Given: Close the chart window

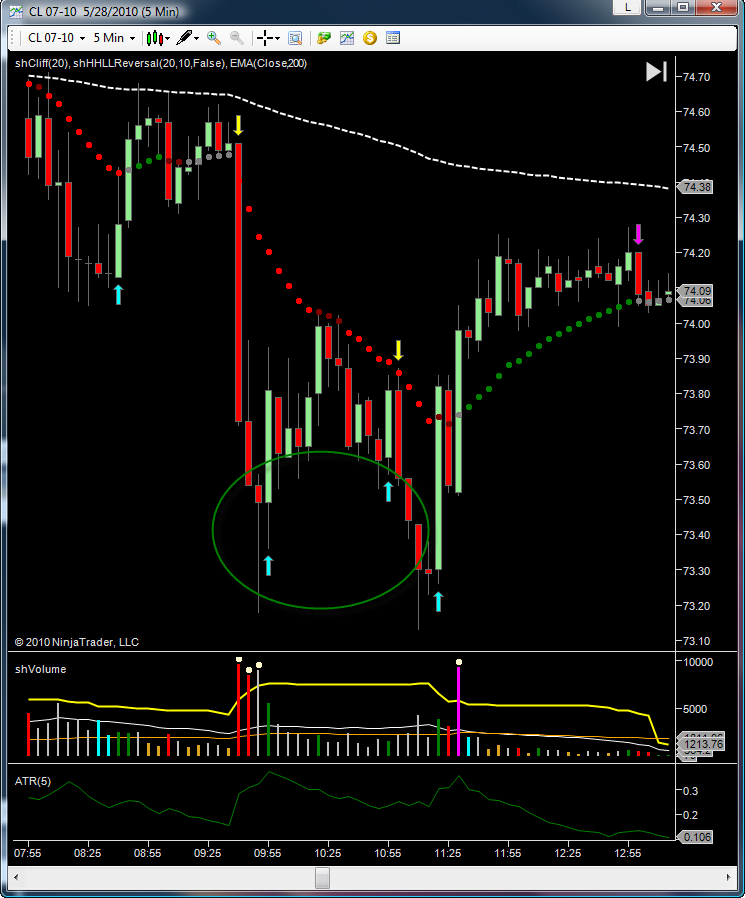Looking at the screenshot, I should (x=716, y=7).
